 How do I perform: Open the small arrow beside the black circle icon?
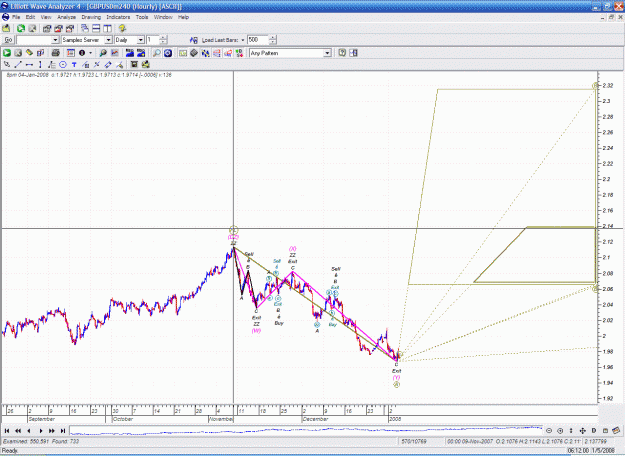[90, 53]
